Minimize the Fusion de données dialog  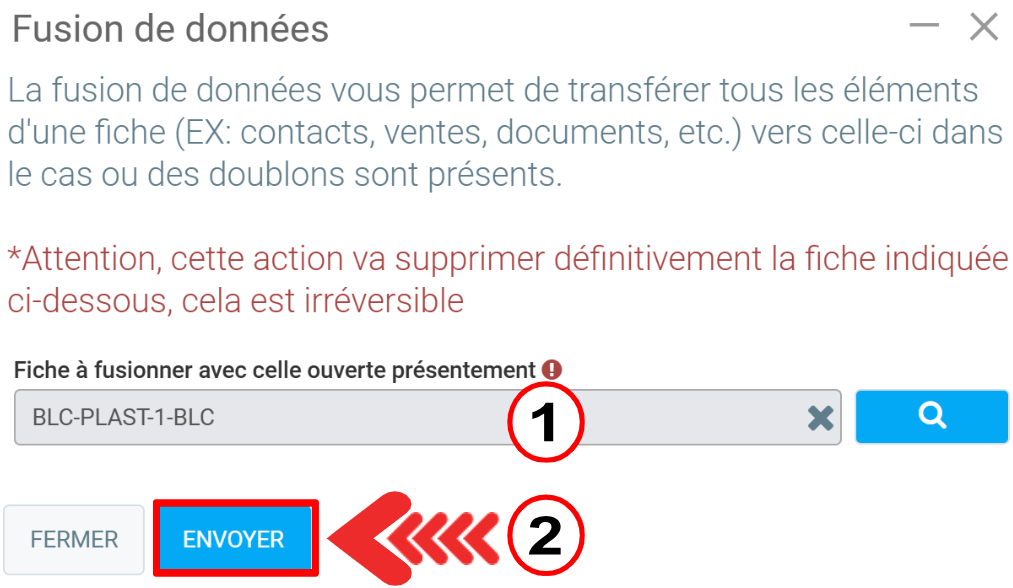point(924,27)
